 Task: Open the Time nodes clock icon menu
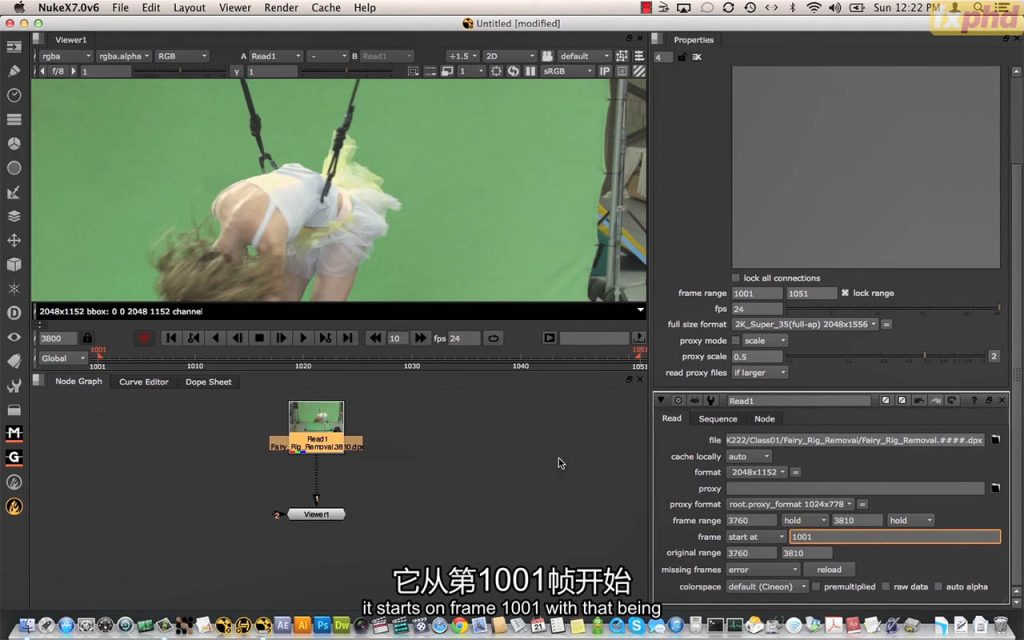point(14,95)
